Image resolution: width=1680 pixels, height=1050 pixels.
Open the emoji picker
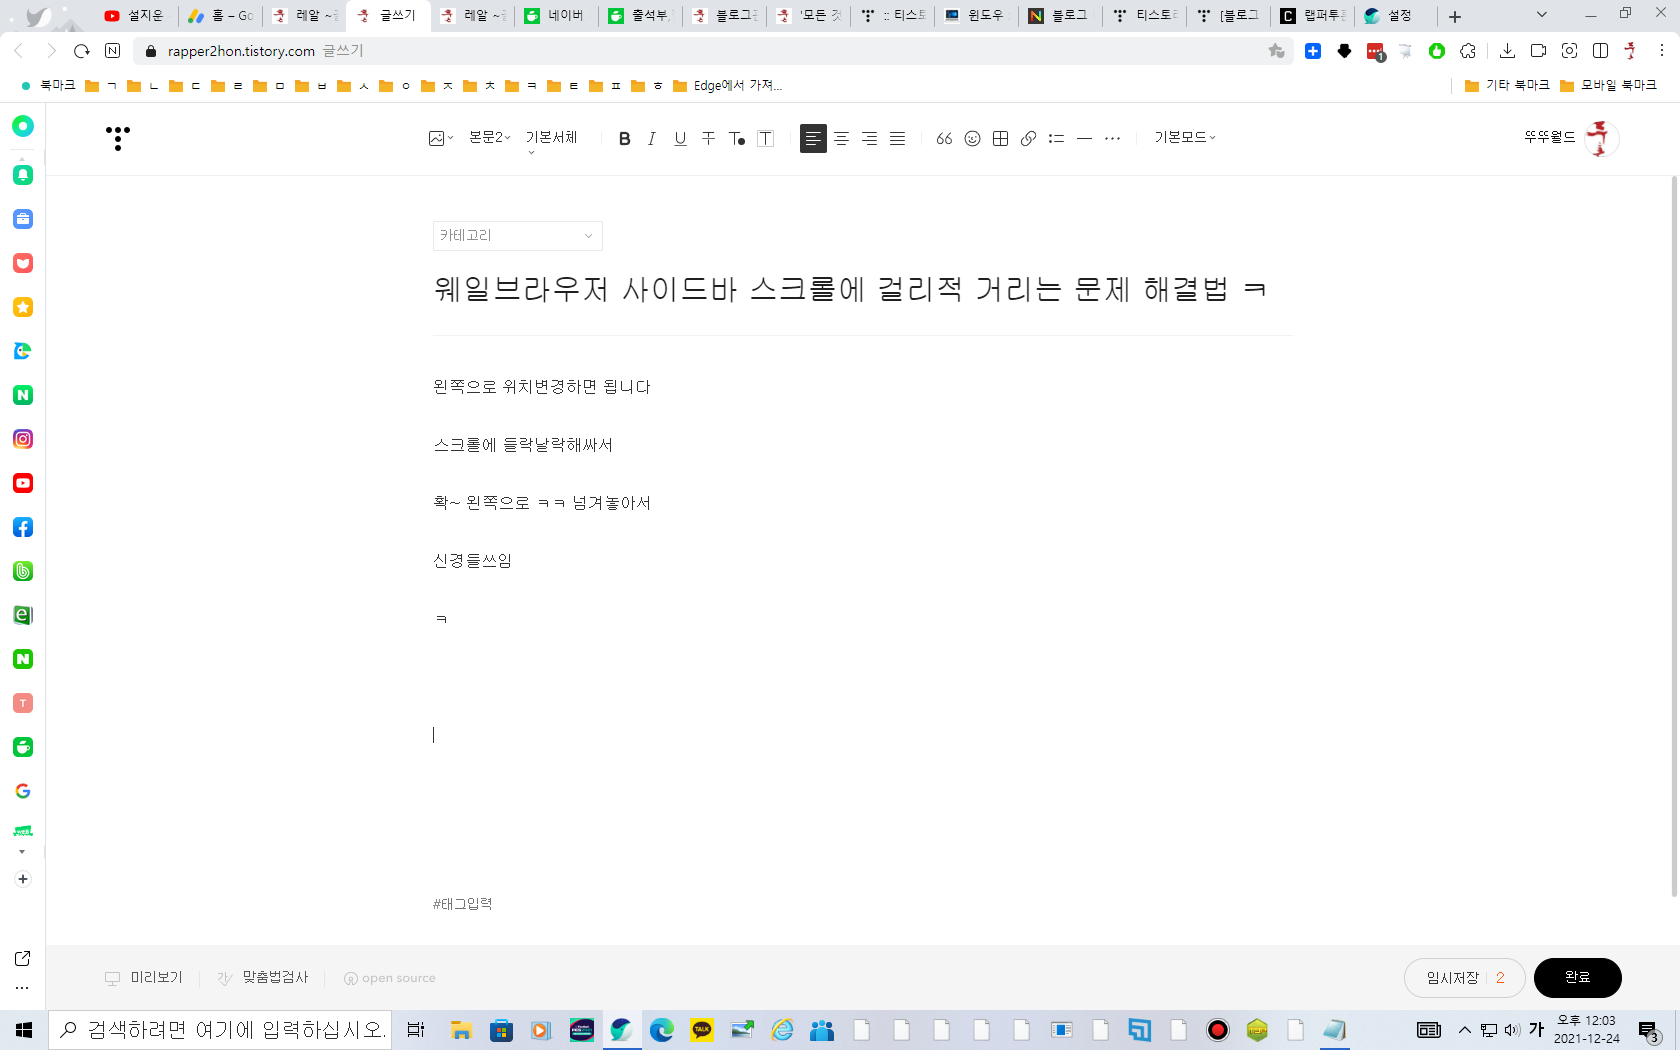(972, 139)
